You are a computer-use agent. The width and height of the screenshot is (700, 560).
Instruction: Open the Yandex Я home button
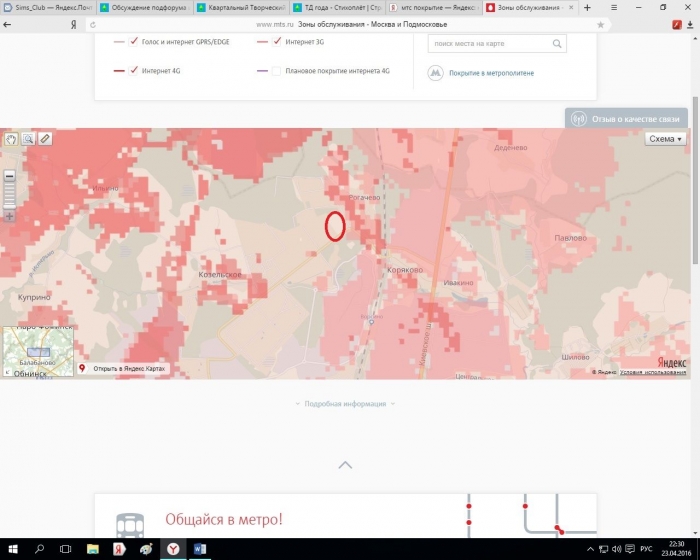[73, 25]
